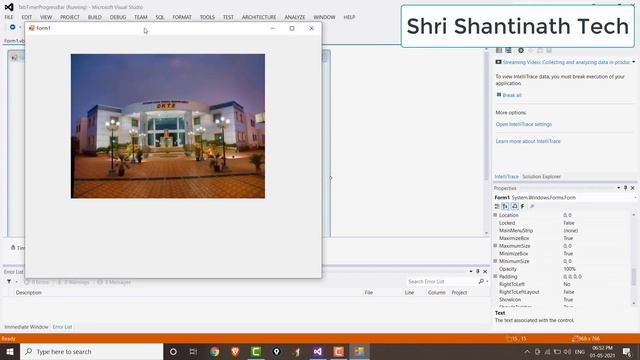The height and width of the screenshot is (360, 640).
Task: Click Streaming Video link in IntelliTrace
Action: (566, 62)
